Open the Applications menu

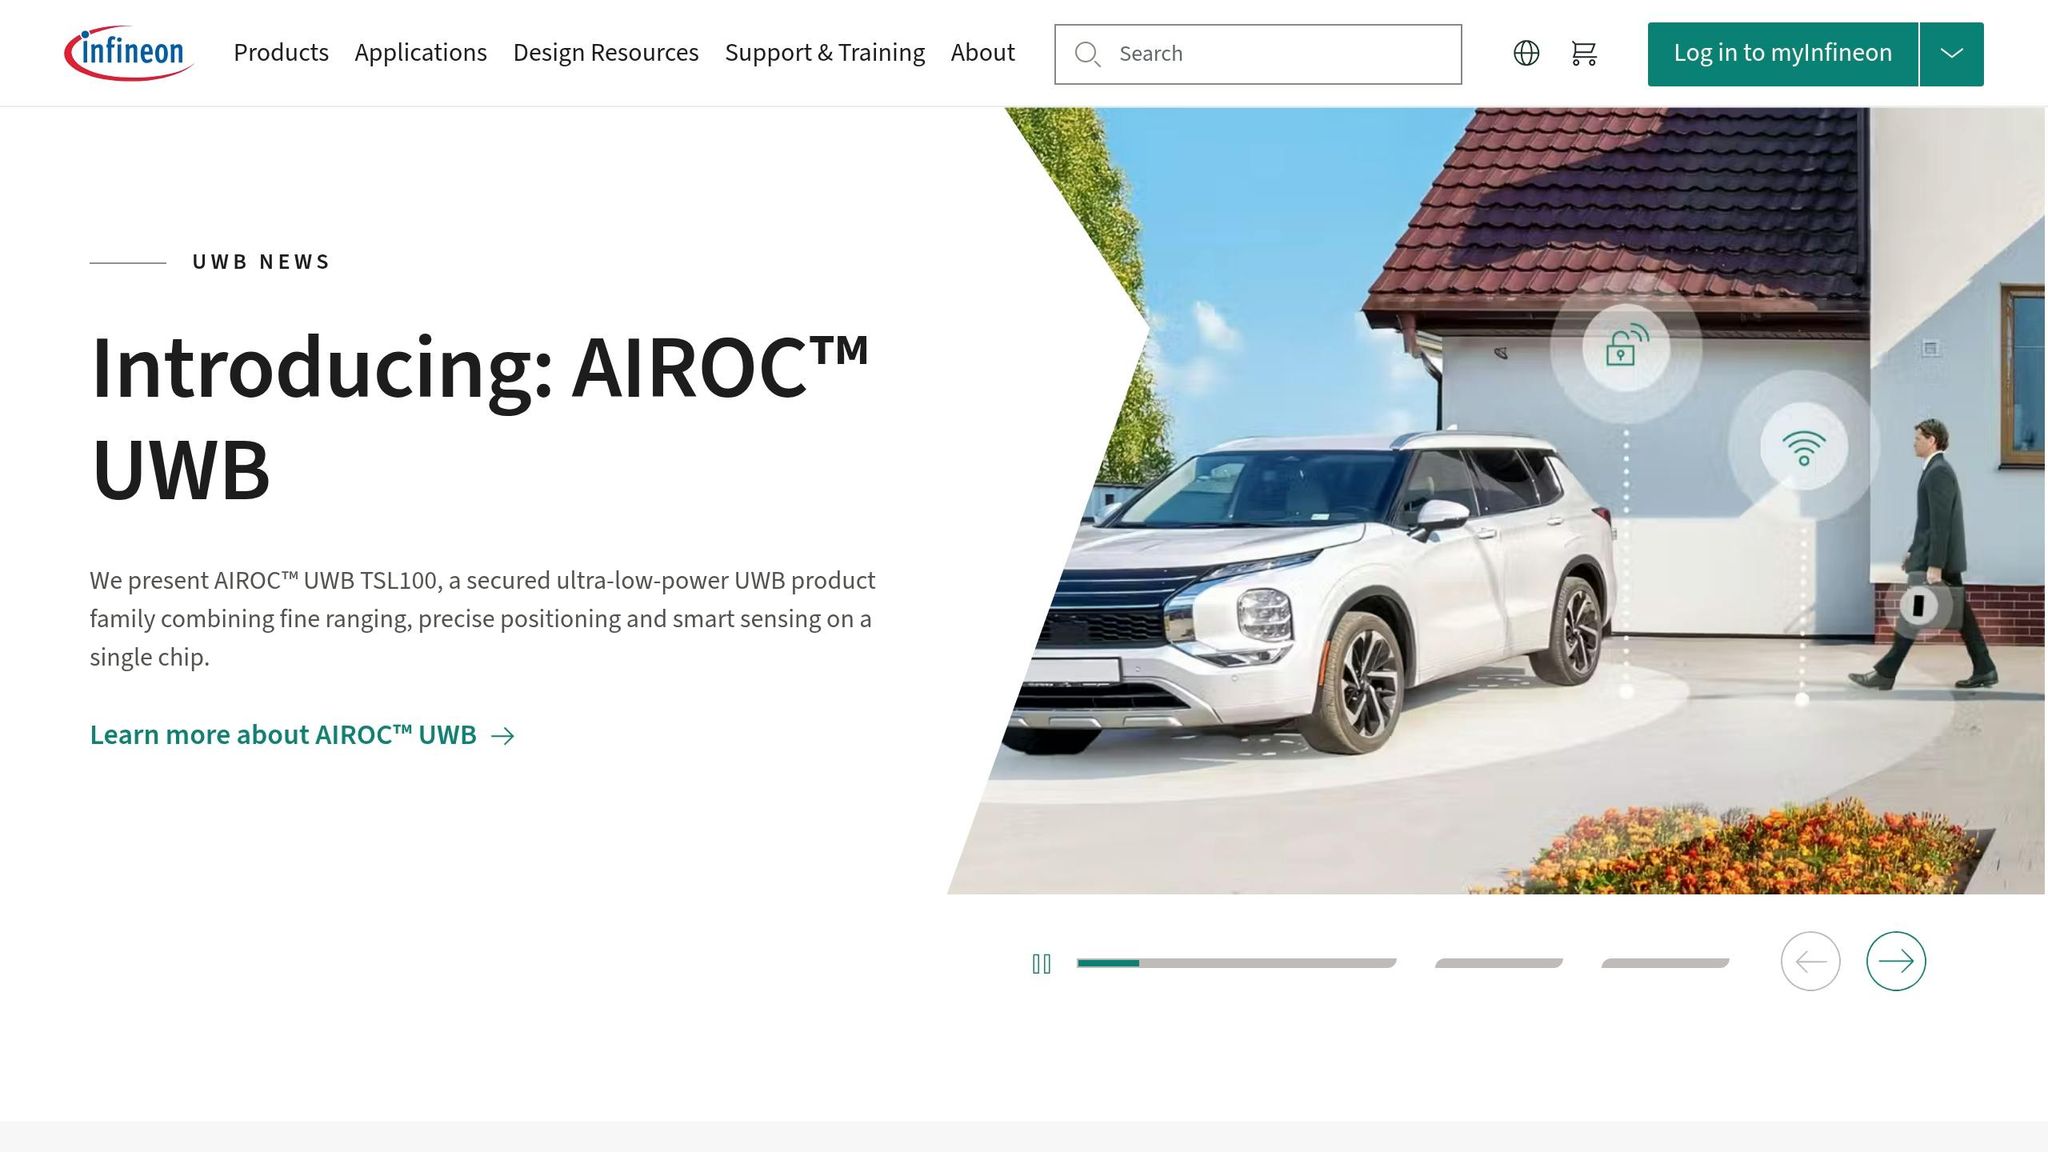(x=421, y=53)
